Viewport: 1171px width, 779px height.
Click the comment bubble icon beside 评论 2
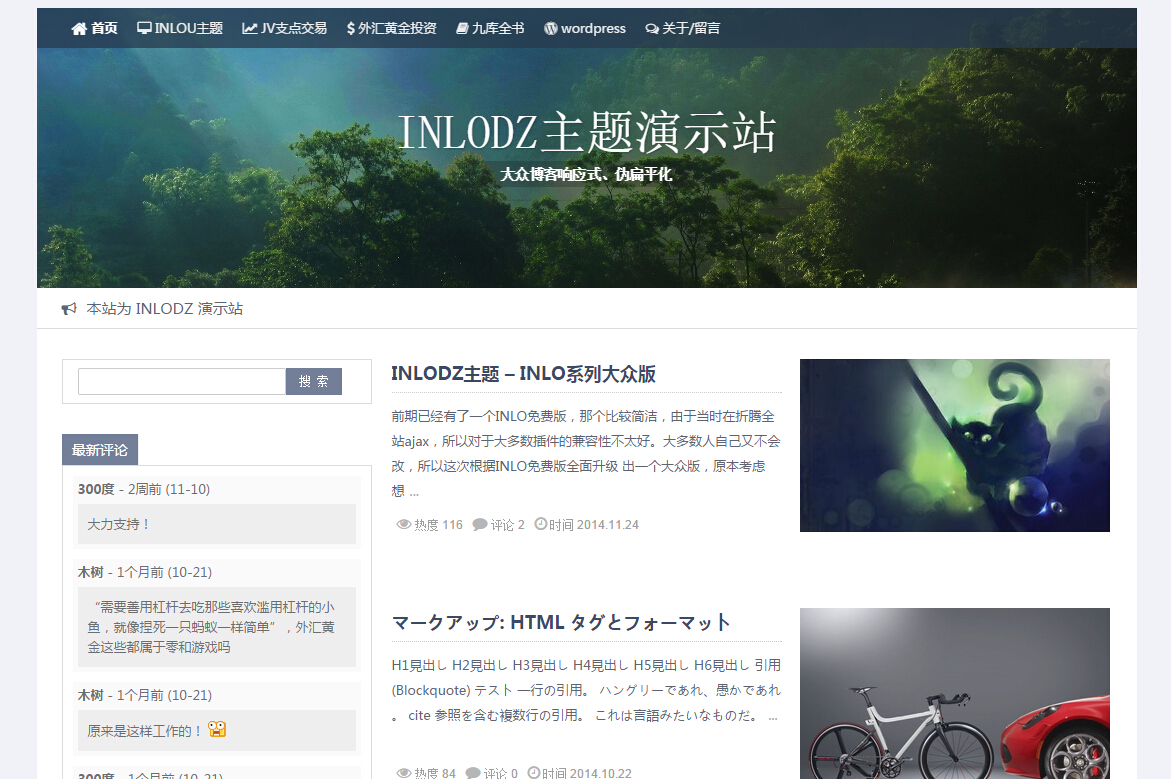click(x=480, y=525)
